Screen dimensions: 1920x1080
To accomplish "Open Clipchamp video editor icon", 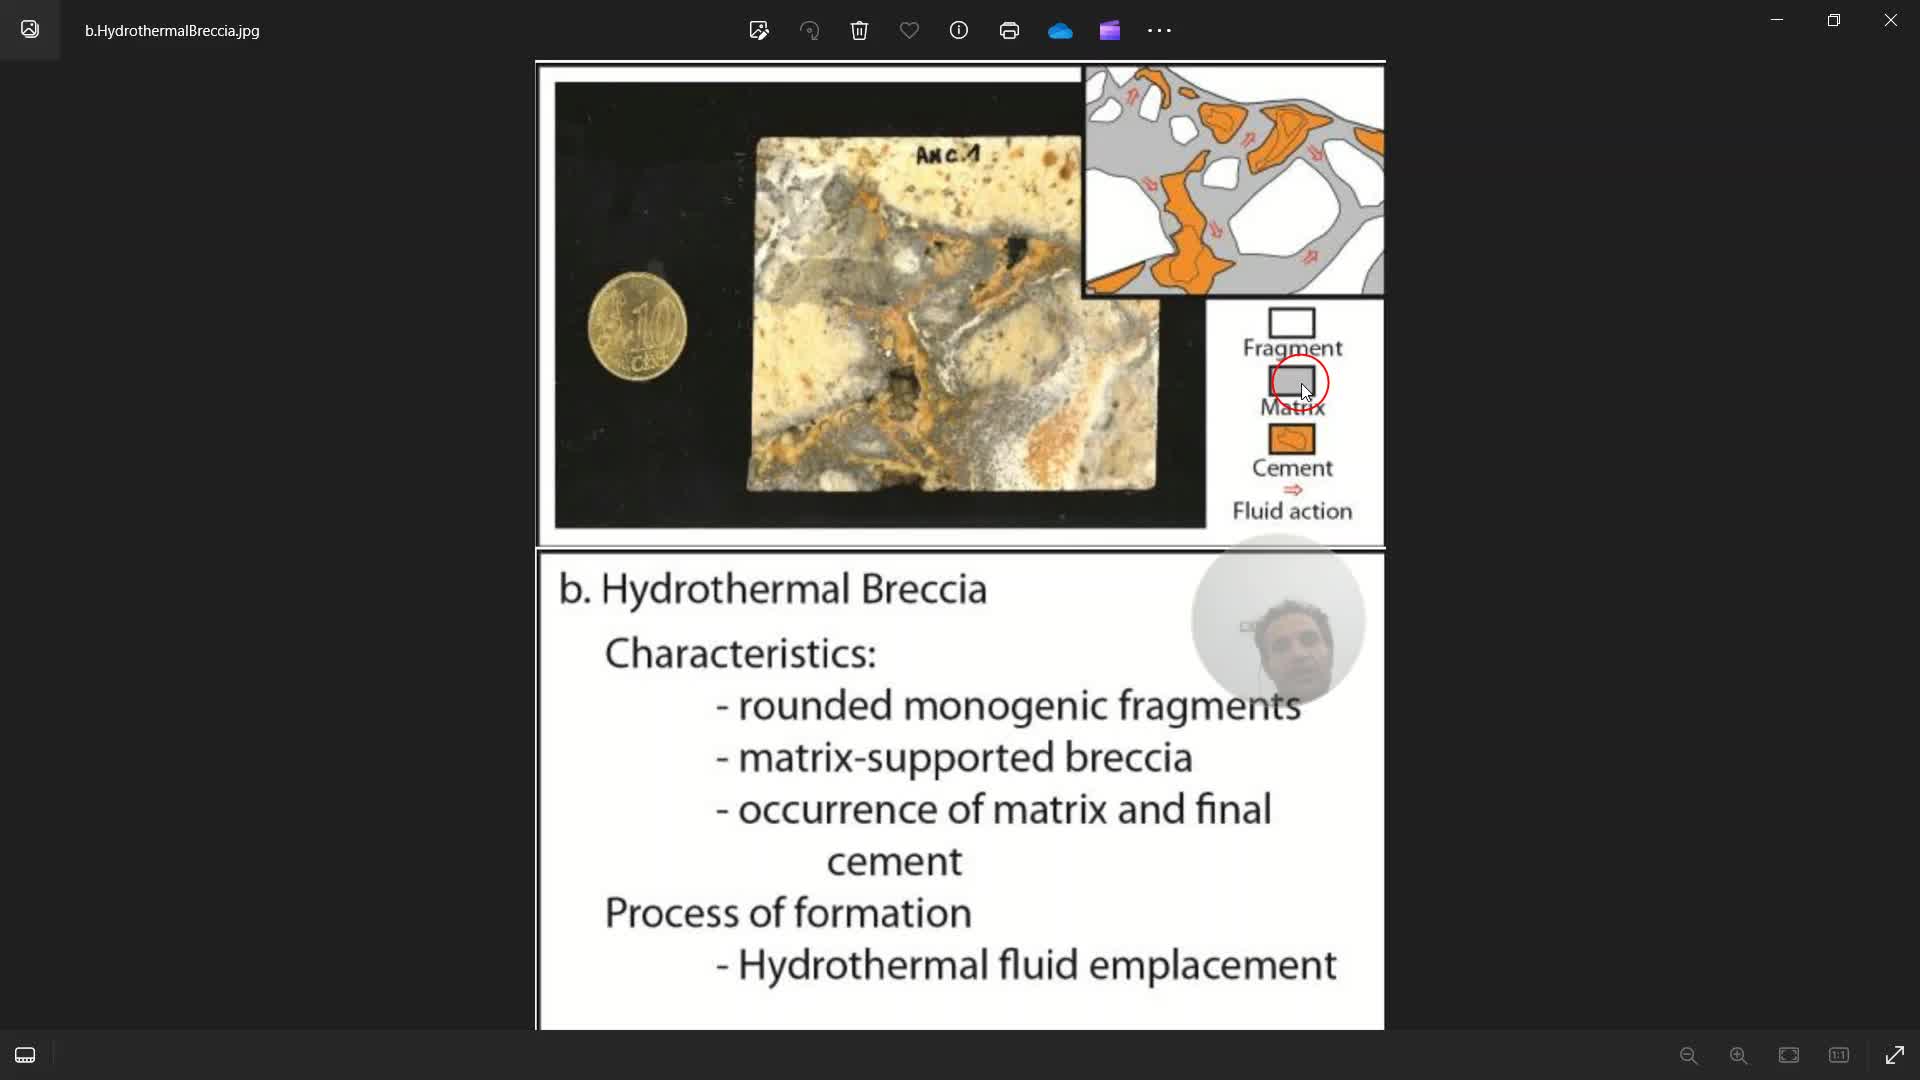I will (1110, 30).
